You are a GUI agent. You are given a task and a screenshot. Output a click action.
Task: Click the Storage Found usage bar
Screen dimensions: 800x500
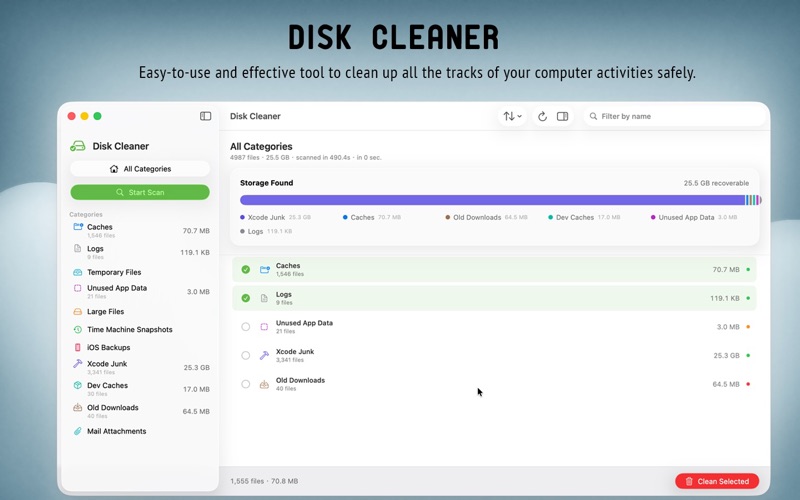point(501,200)
